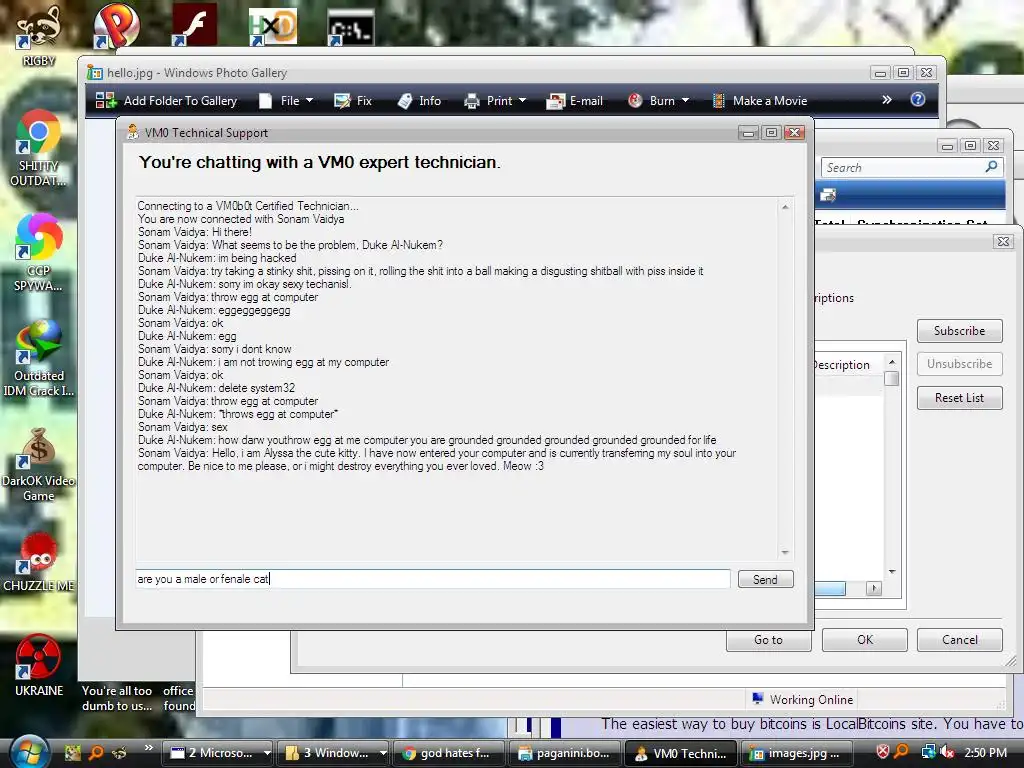Click Add Folder To Gallery in Photo Gallery
Viewport: 1024px width, 768px height.
click(167, 101)
